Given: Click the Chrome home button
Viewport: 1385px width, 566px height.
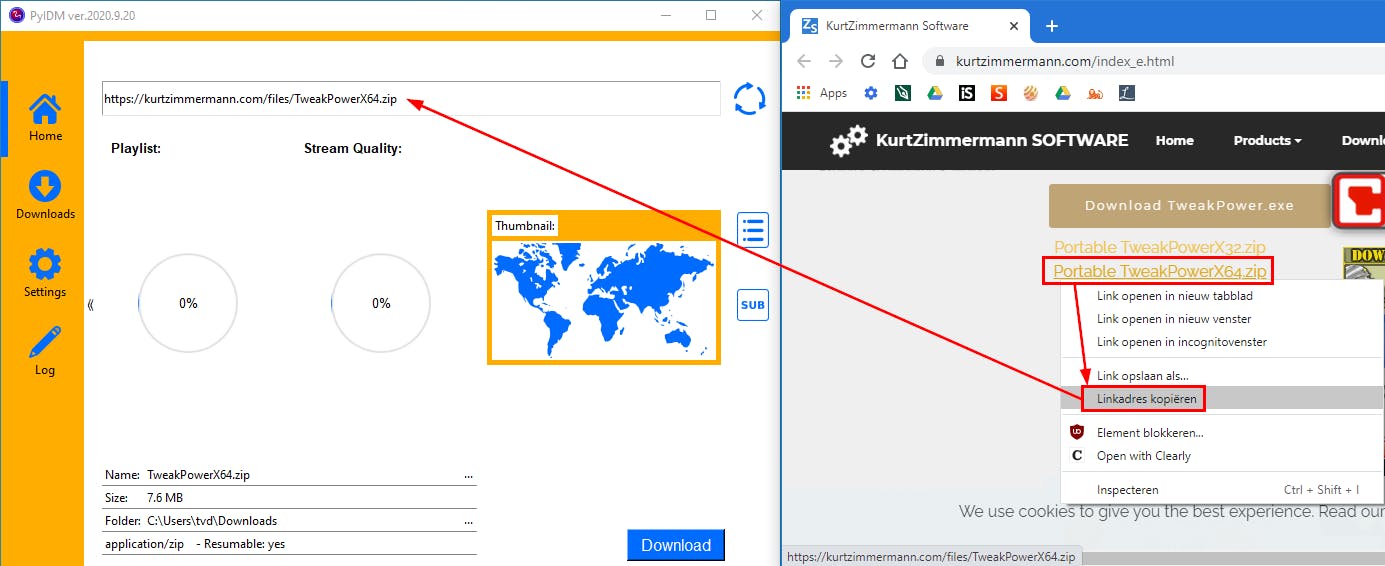Looking at the screenshot, I should pos(900,61).
